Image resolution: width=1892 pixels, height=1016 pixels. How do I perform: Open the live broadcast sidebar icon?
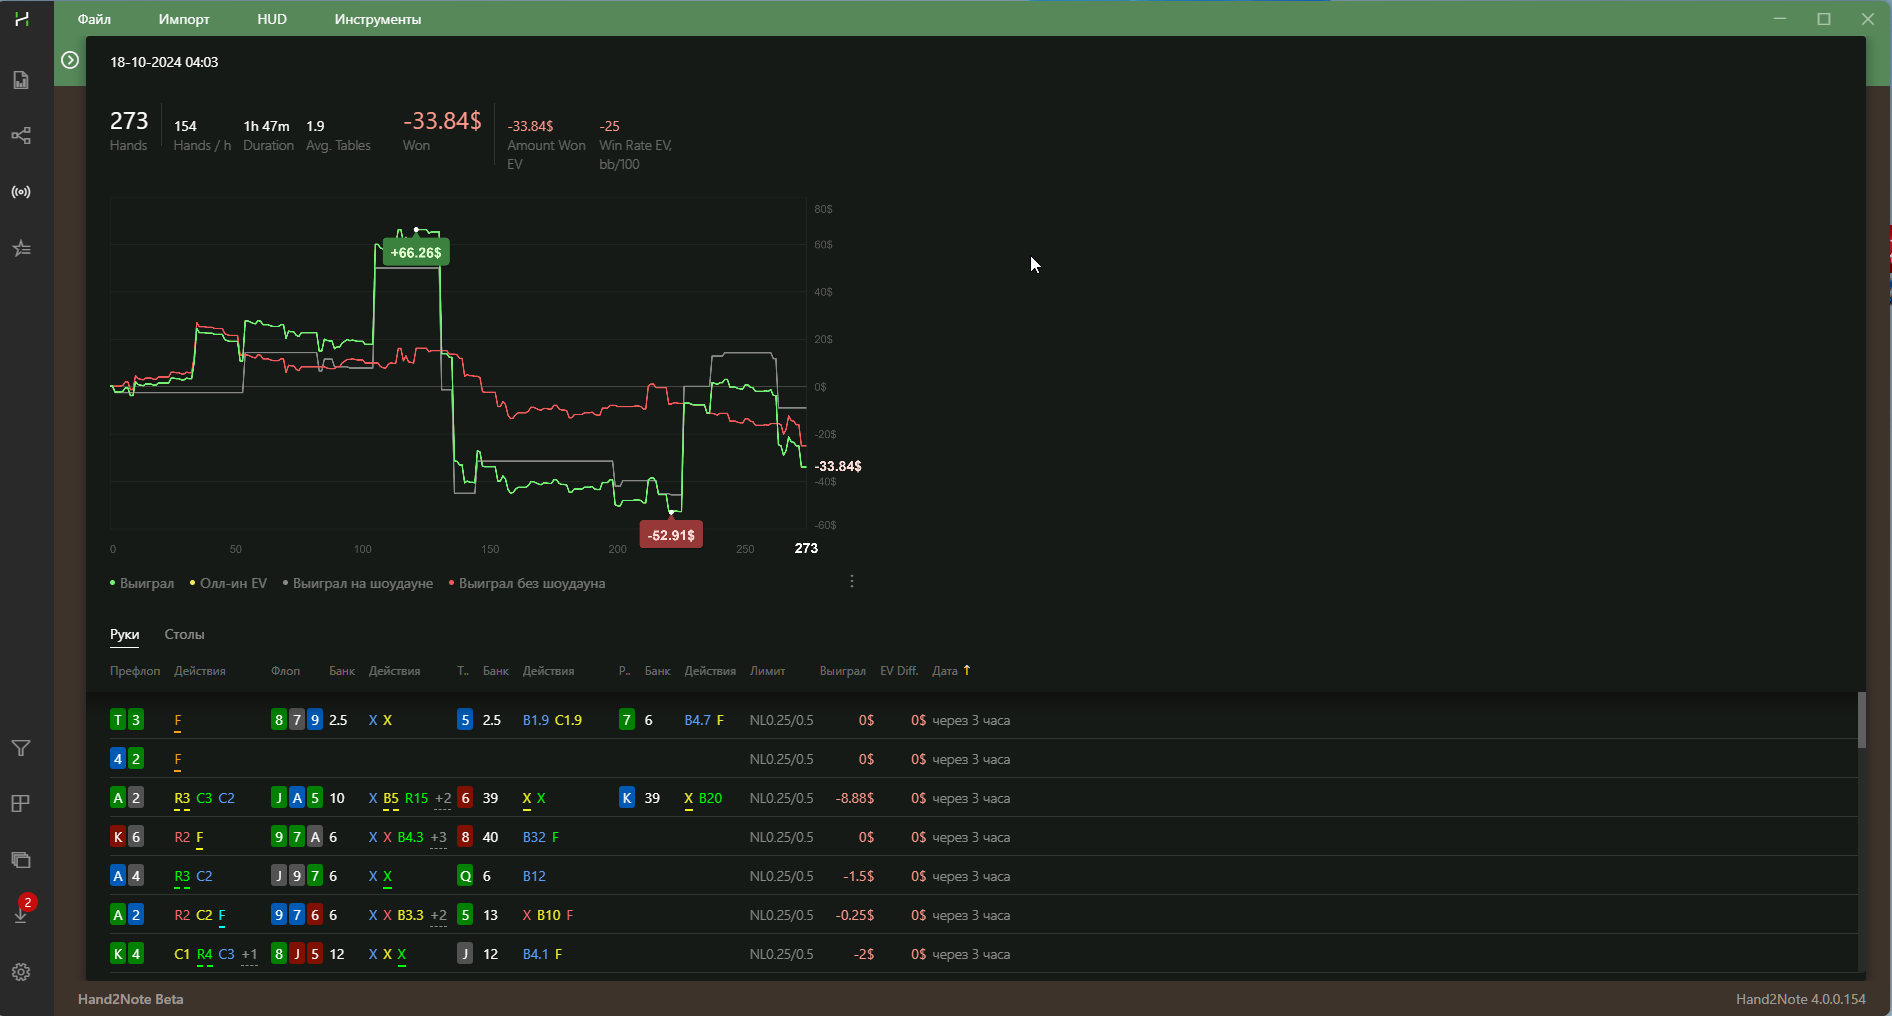click(21, 192)
